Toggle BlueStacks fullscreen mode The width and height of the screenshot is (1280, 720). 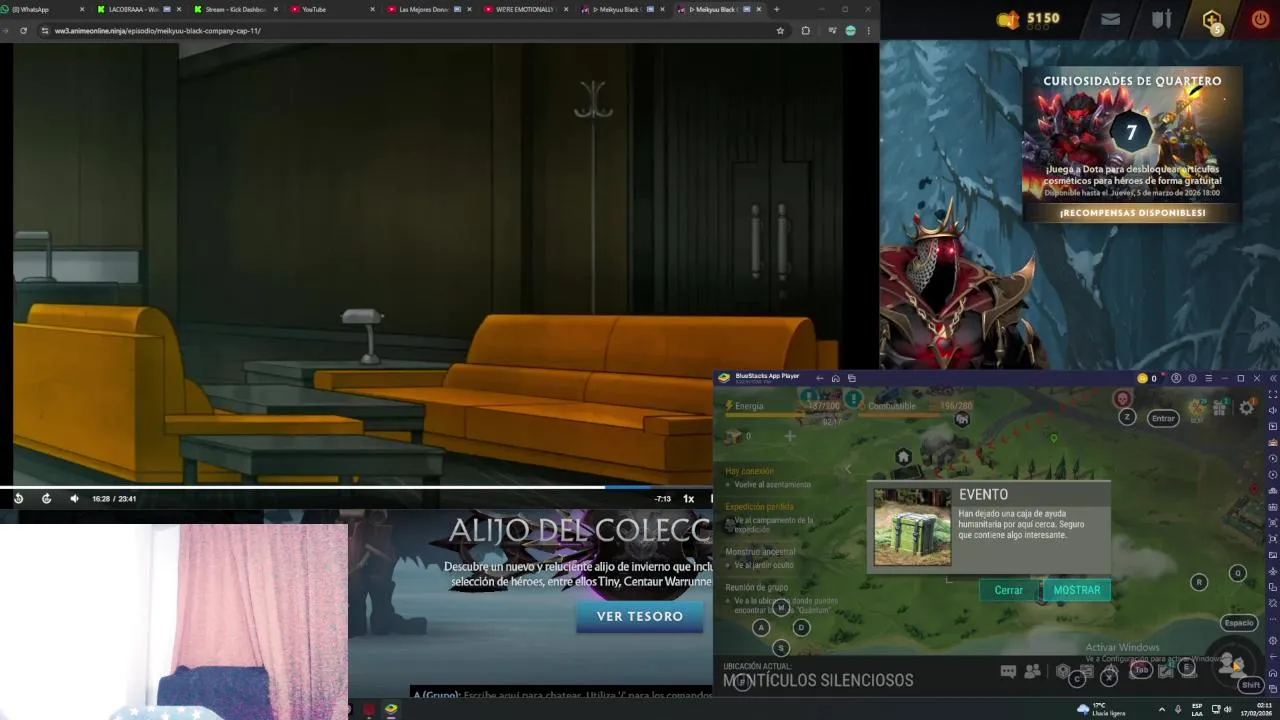coord(1272,394)
